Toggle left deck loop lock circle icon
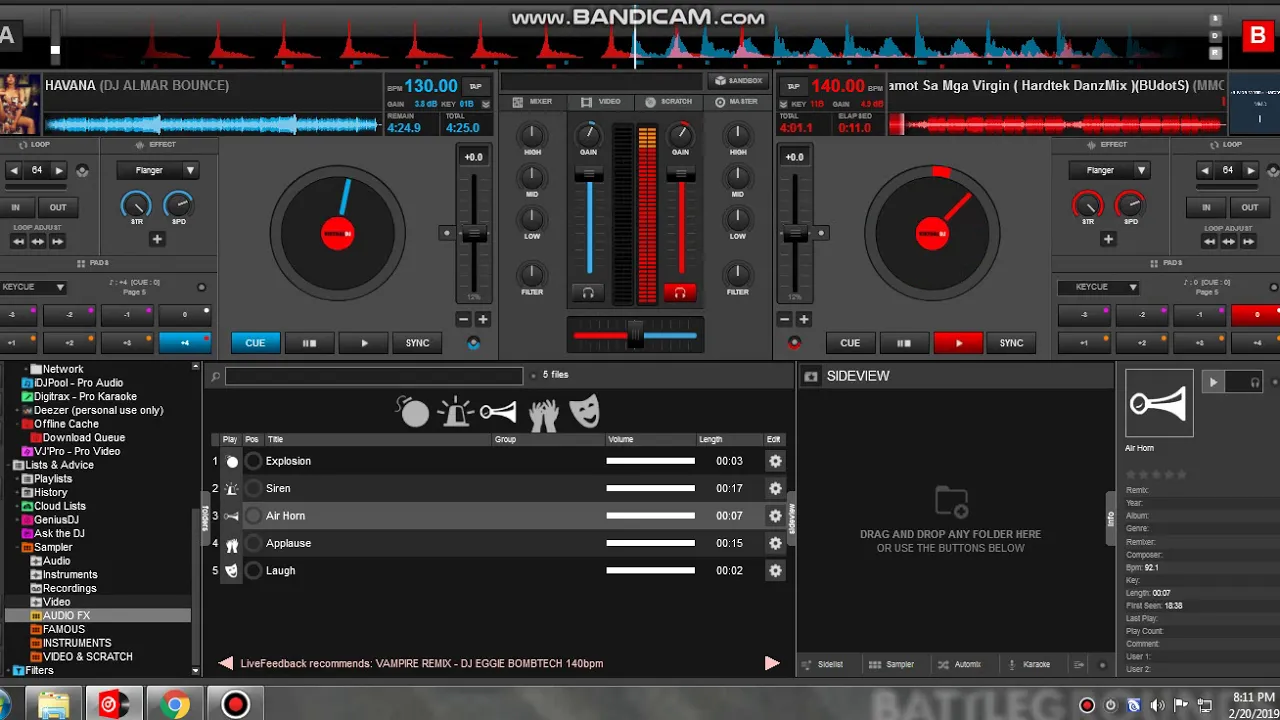The width and height of the screenshot is (1280, 720). [82, 171]
